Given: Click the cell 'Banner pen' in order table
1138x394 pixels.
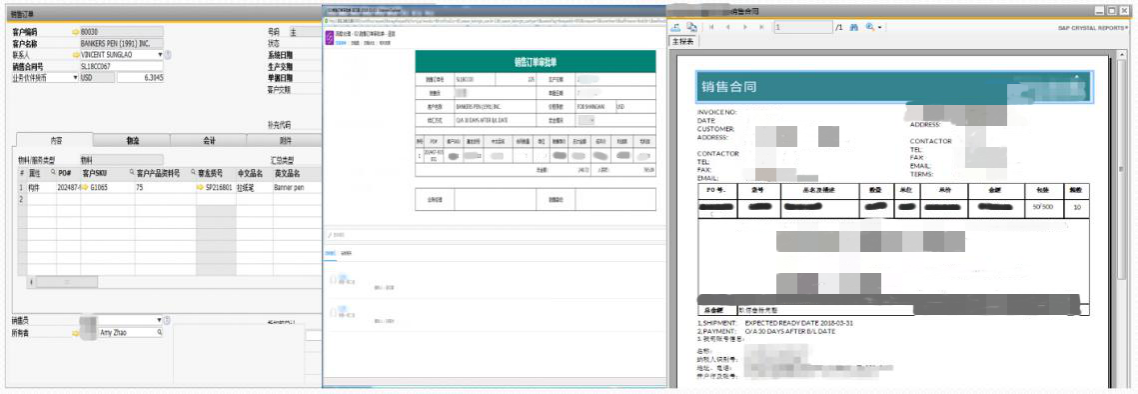Looking at the screenshot, I should pyautogui.click(x=297, y=187).
